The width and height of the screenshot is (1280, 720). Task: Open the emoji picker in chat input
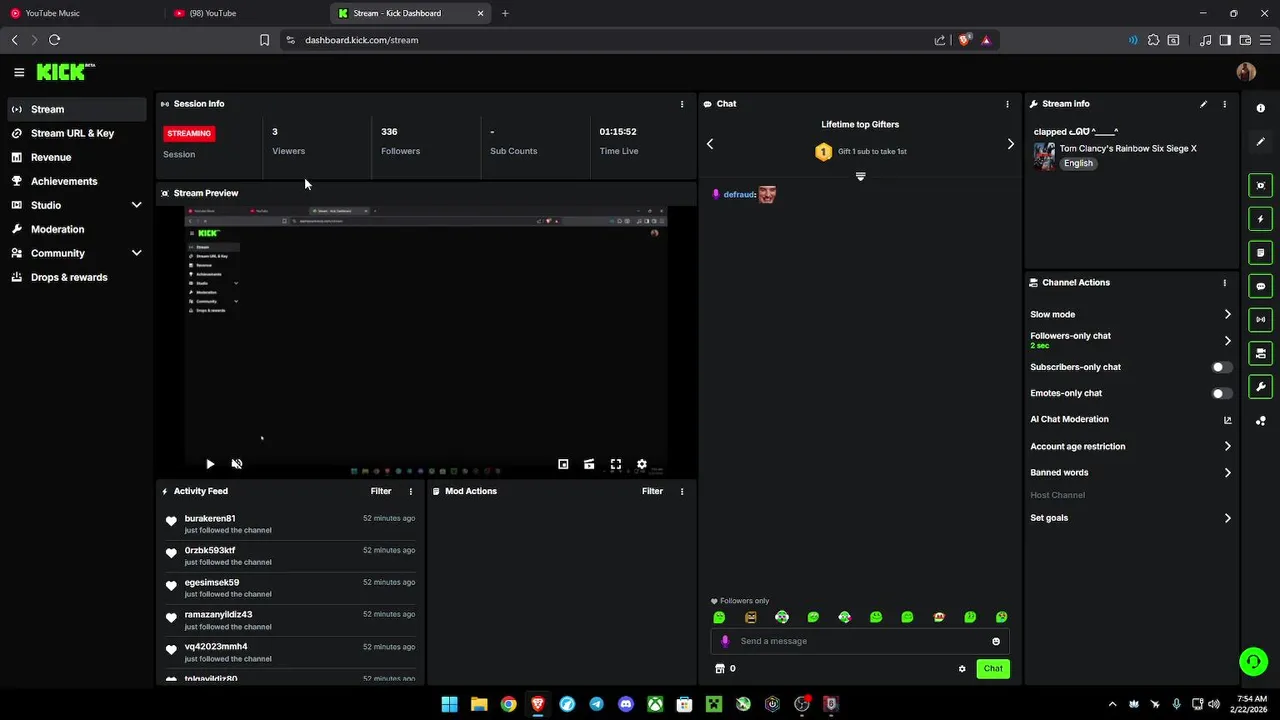pos(996,641)
